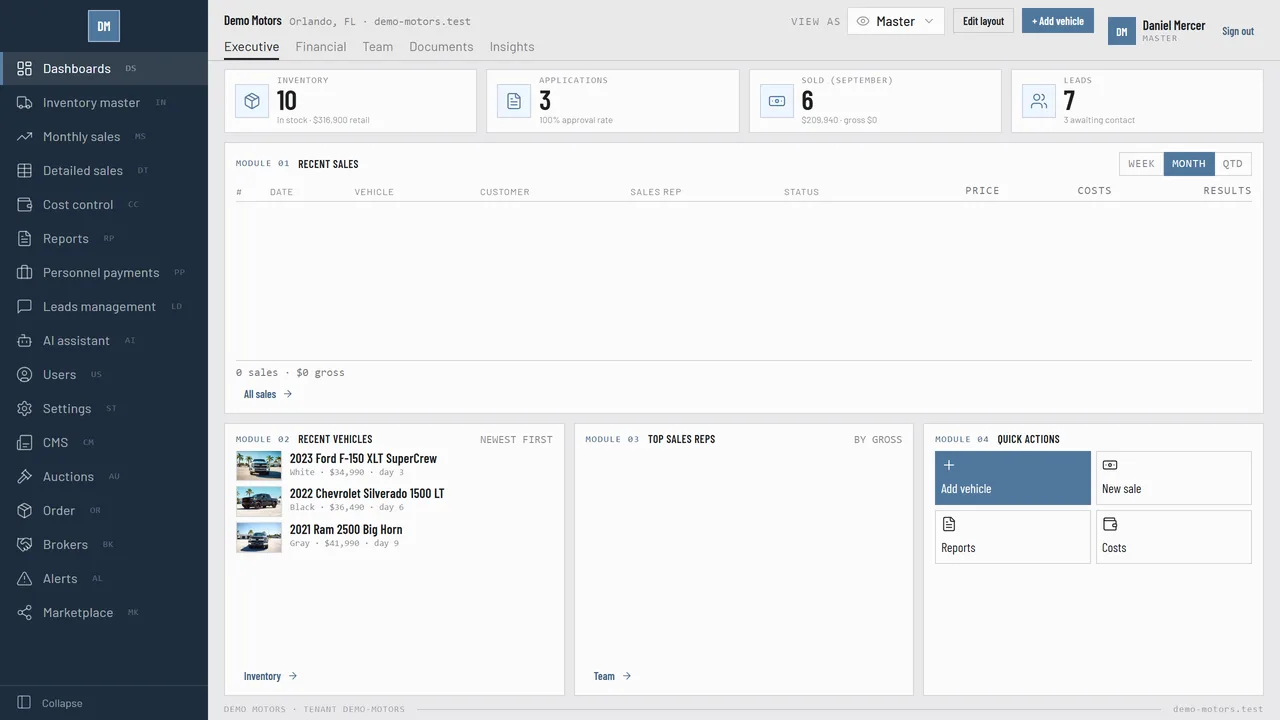This screenshot has width=1280, height=720.
Task: Click the Sold card cash icon
Action: pyautogui.click(x=776, y=101)
